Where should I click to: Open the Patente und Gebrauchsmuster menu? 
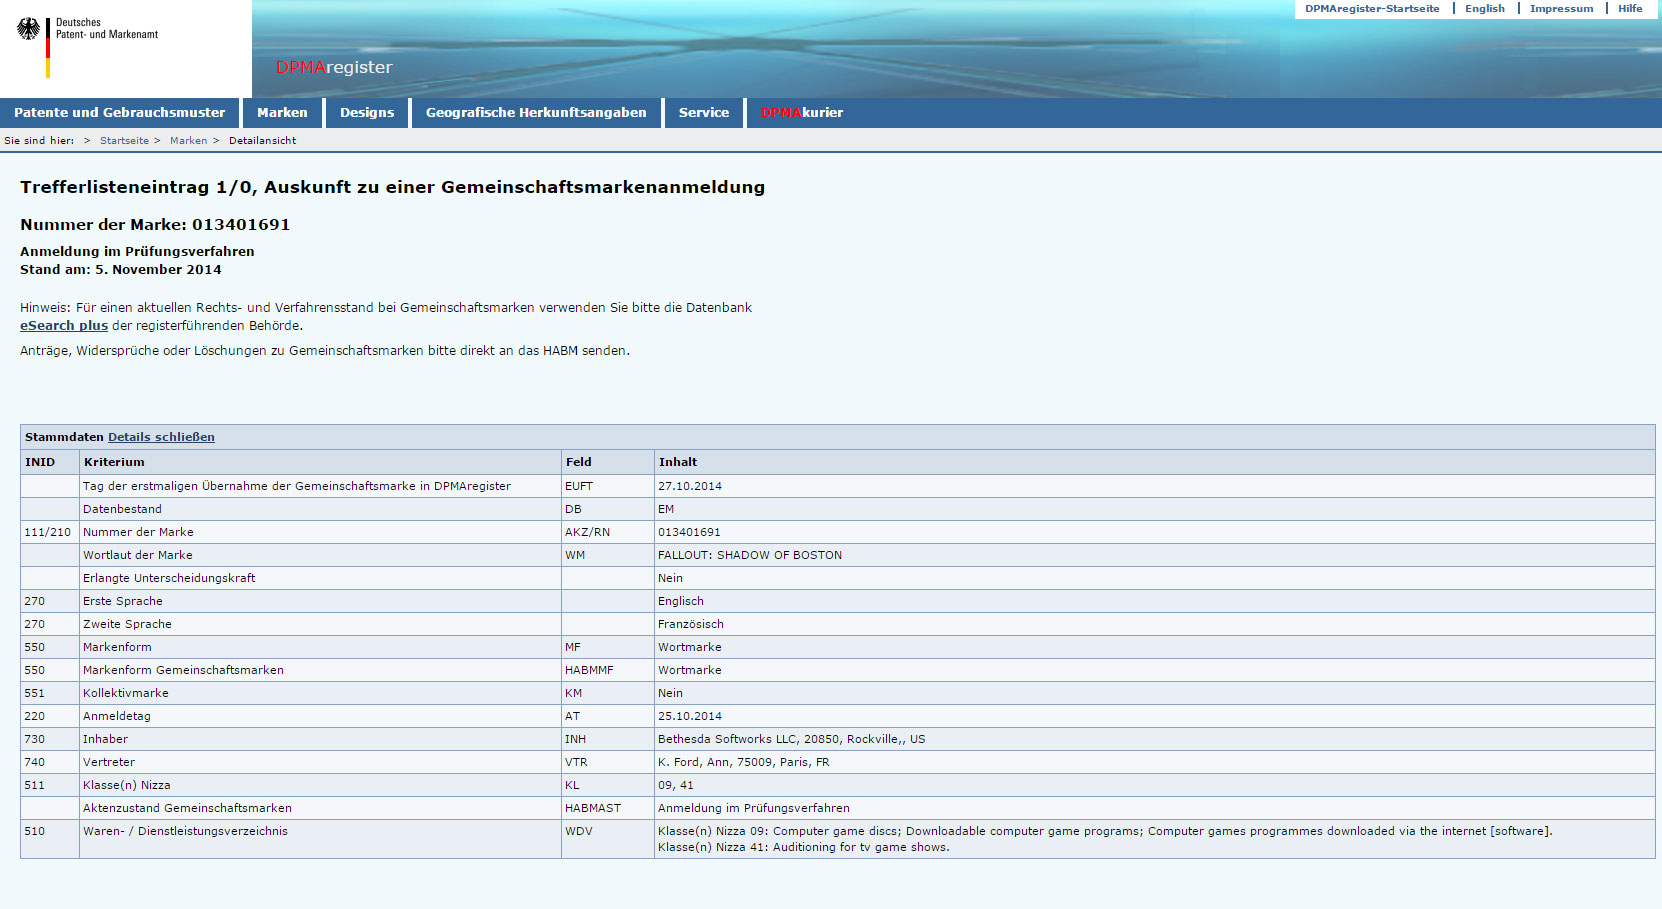120,113
